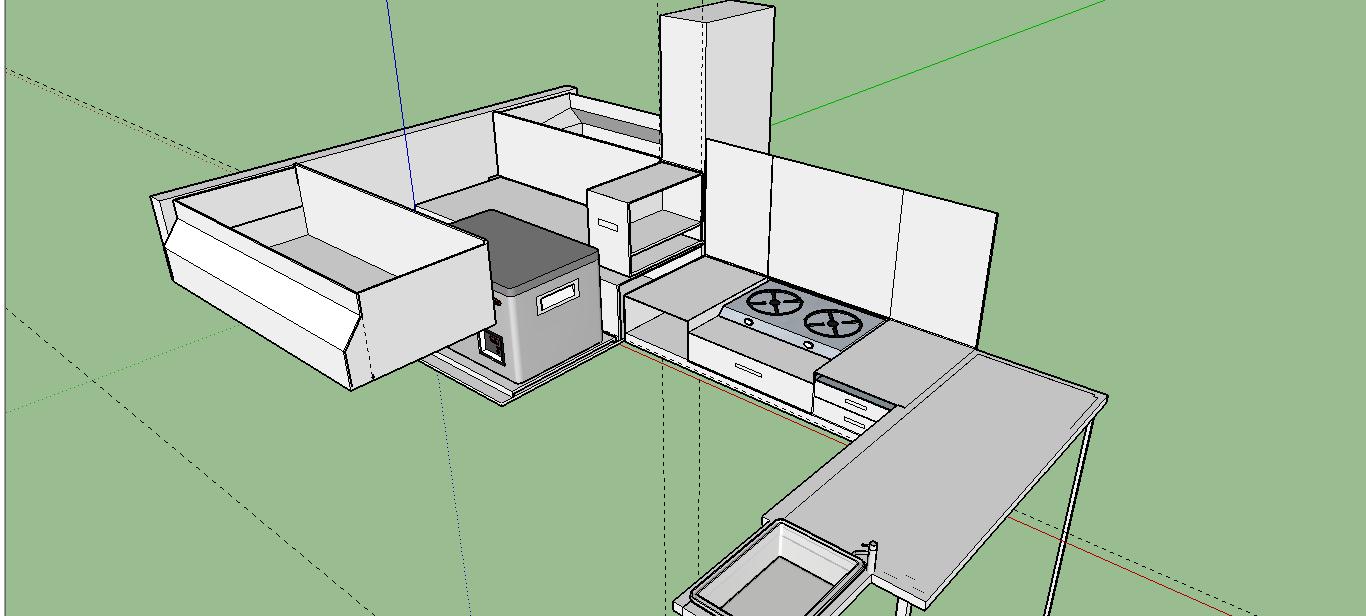This screenshot has width=1366, height=616.
Task: Click the handle on the cooler box side
Action: (558, 297)
